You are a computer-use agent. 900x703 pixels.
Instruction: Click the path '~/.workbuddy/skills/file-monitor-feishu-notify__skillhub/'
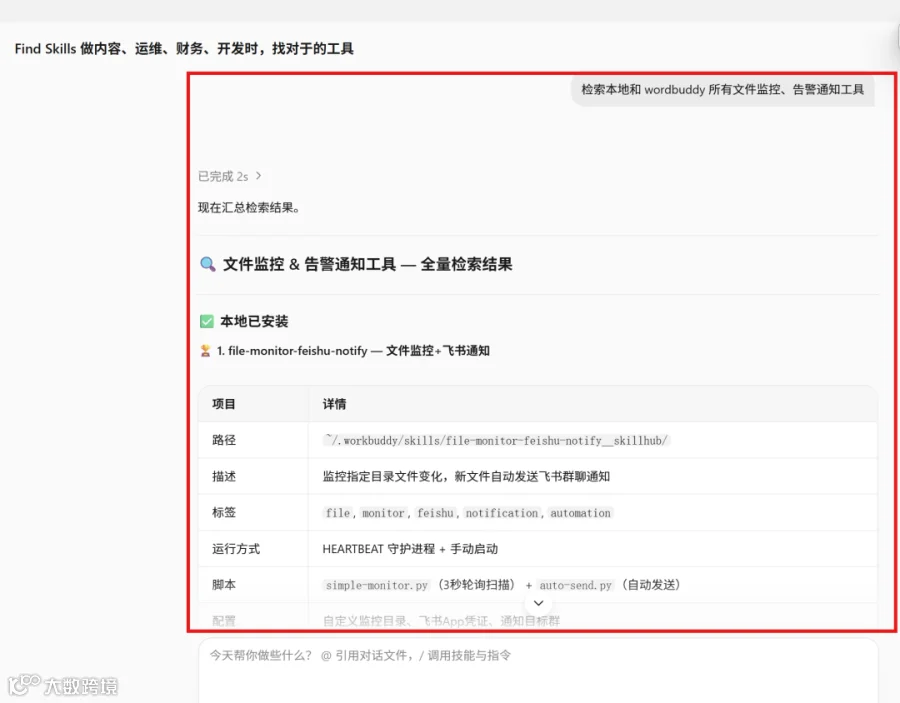pos(496,440)
